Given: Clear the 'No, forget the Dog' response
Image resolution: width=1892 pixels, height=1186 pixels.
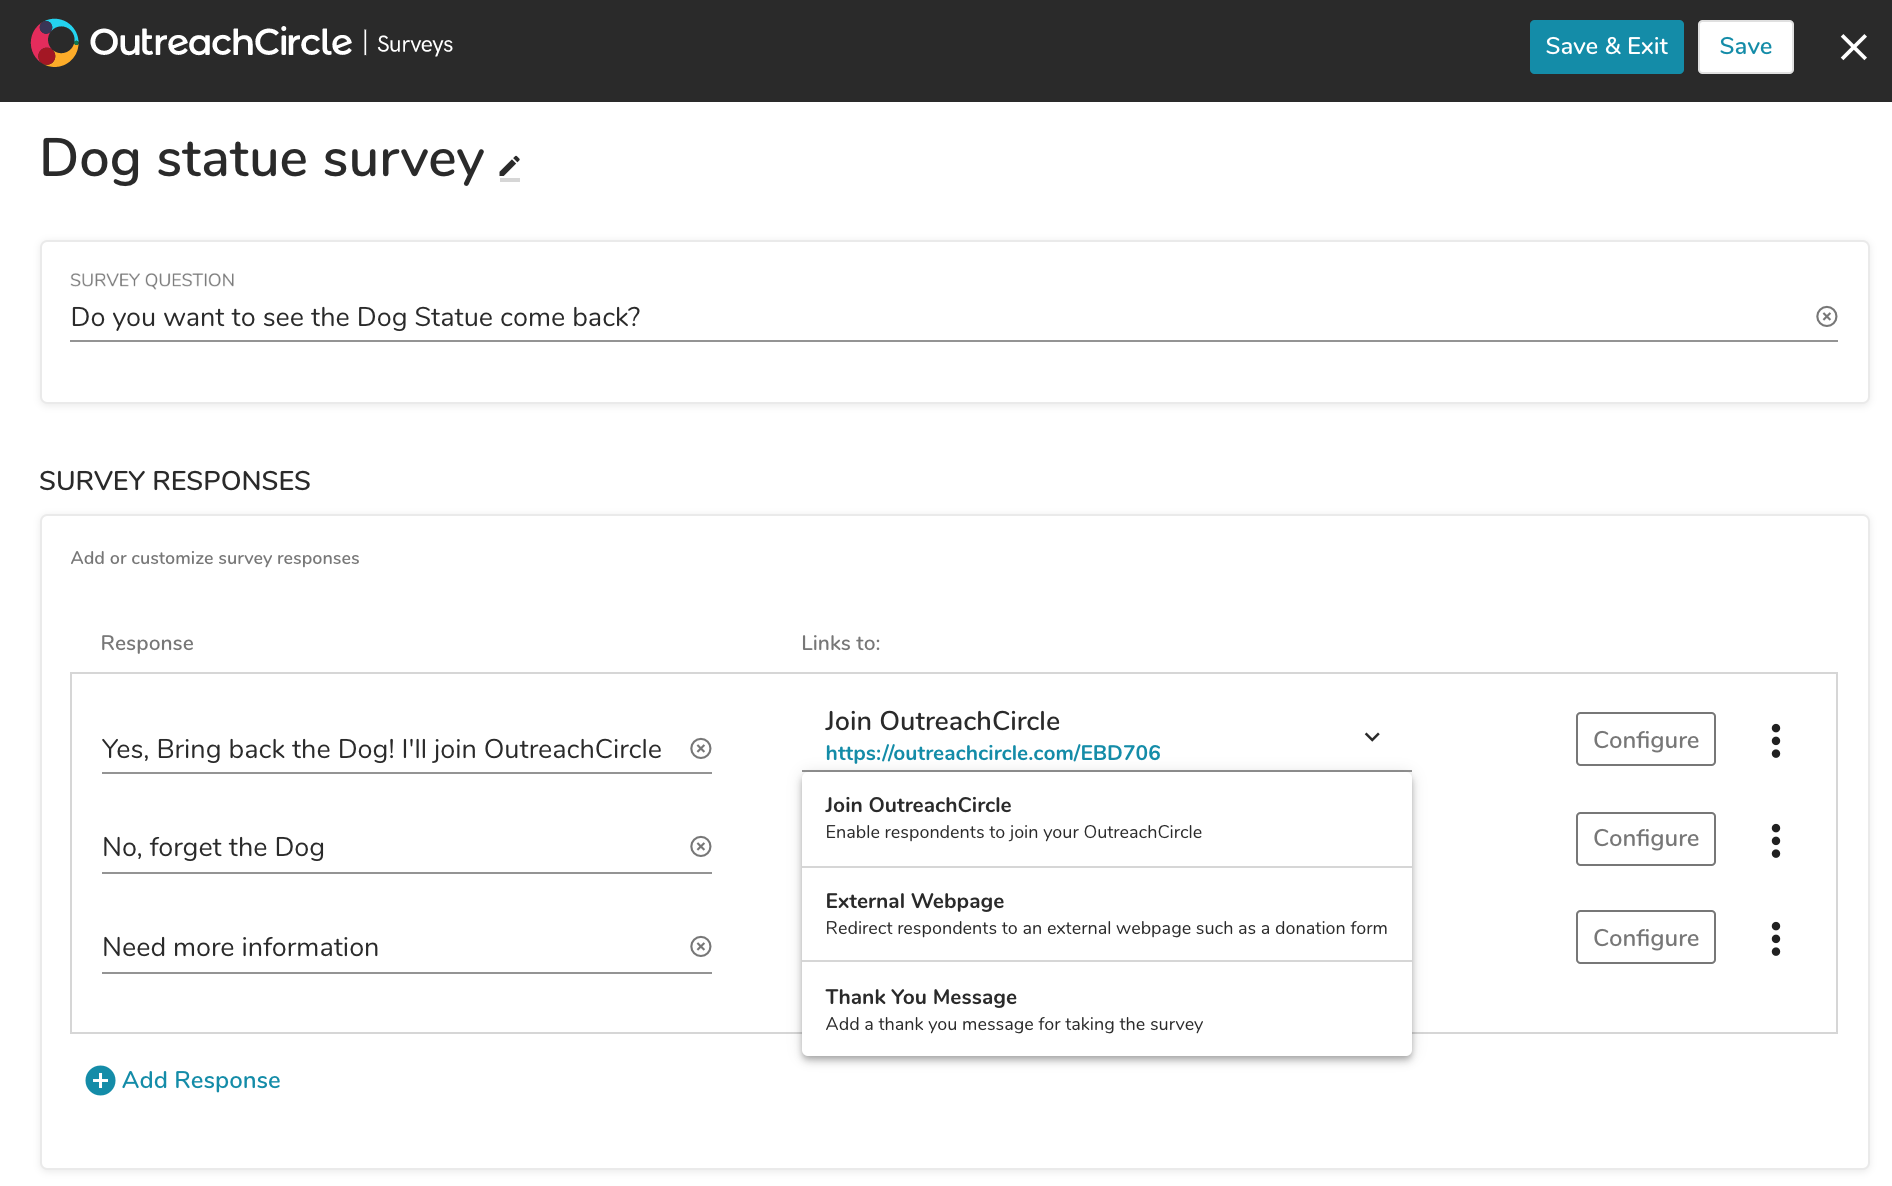Looking at the screenshot, I should coord(701,846).
